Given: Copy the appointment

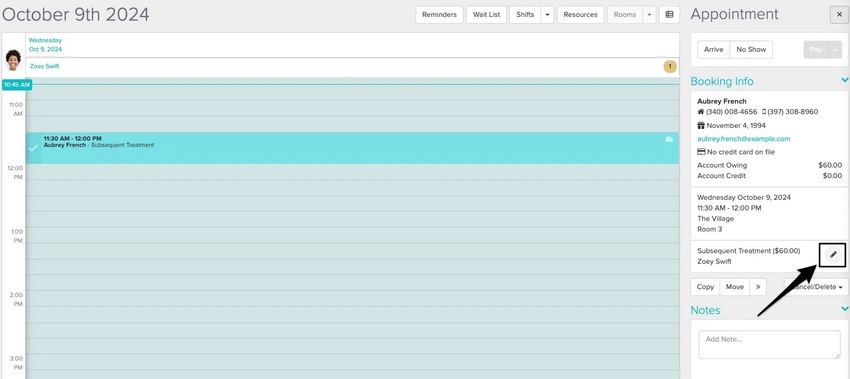Looking at the screenshot, I should (705, 287).
